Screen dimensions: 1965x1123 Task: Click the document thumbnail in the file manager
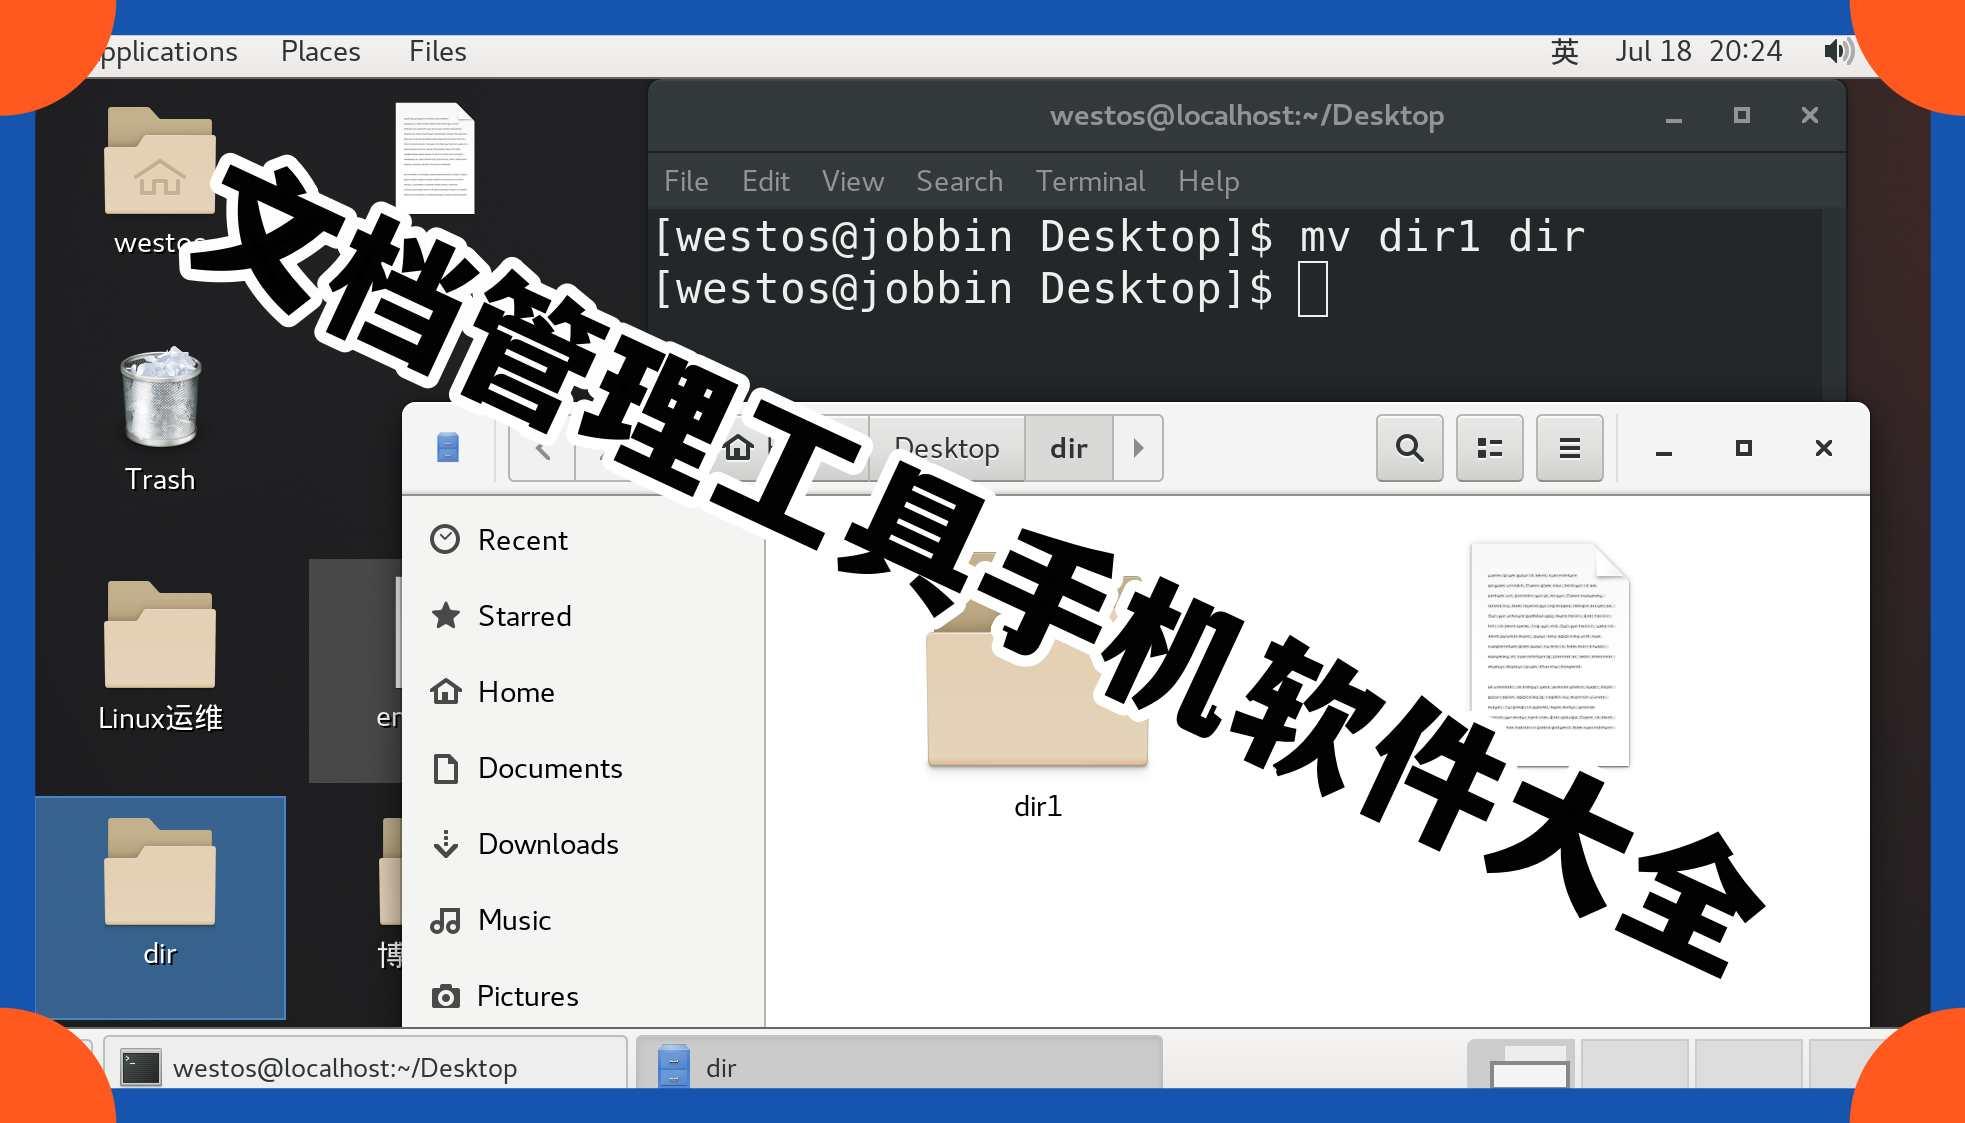pos(1549,655)
